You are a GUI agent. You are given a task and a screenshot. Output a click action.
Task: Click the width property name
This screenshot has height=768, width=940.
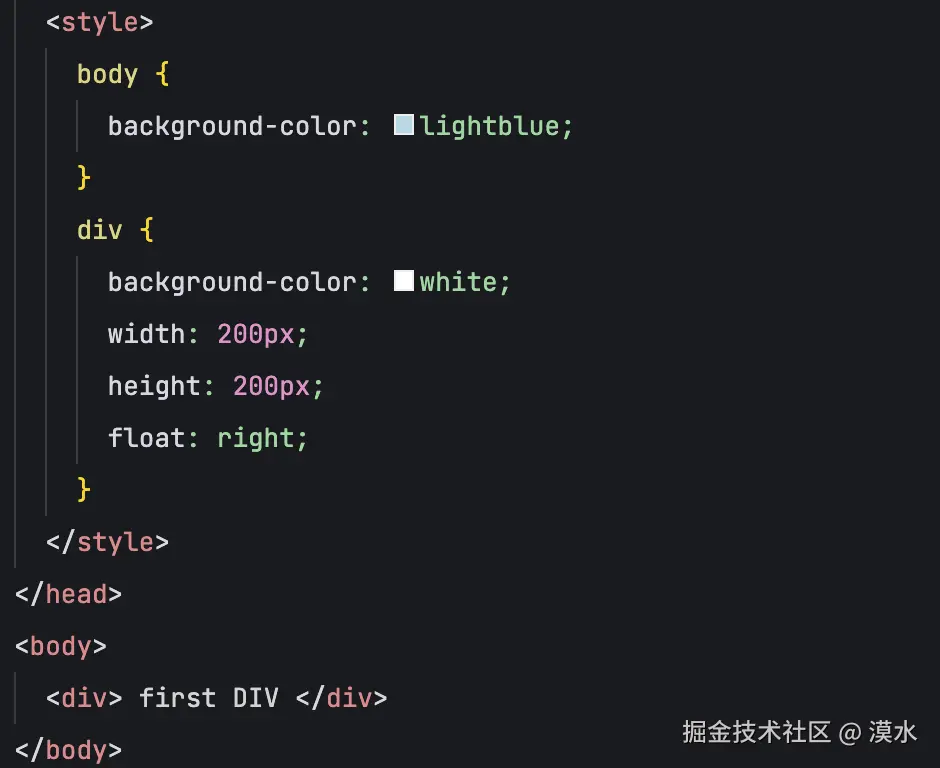pyautogui.click(x=146, y=334)
